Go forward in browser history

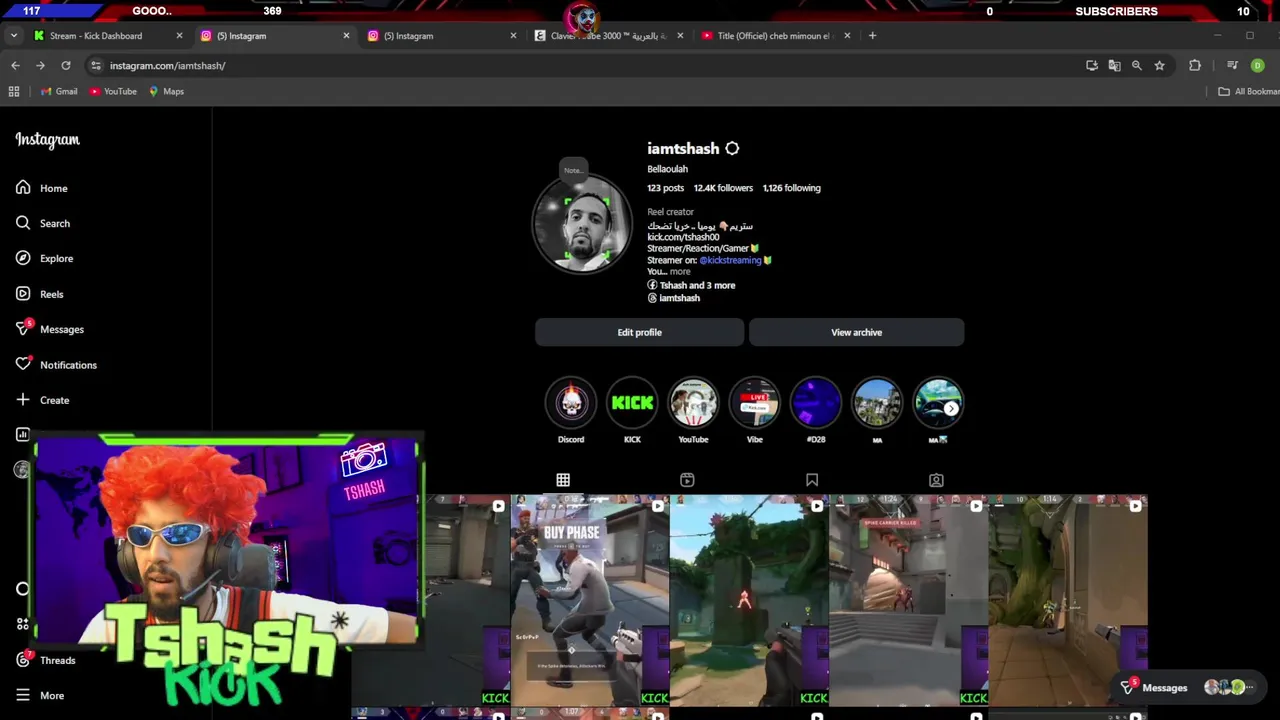tap(40, 65)
